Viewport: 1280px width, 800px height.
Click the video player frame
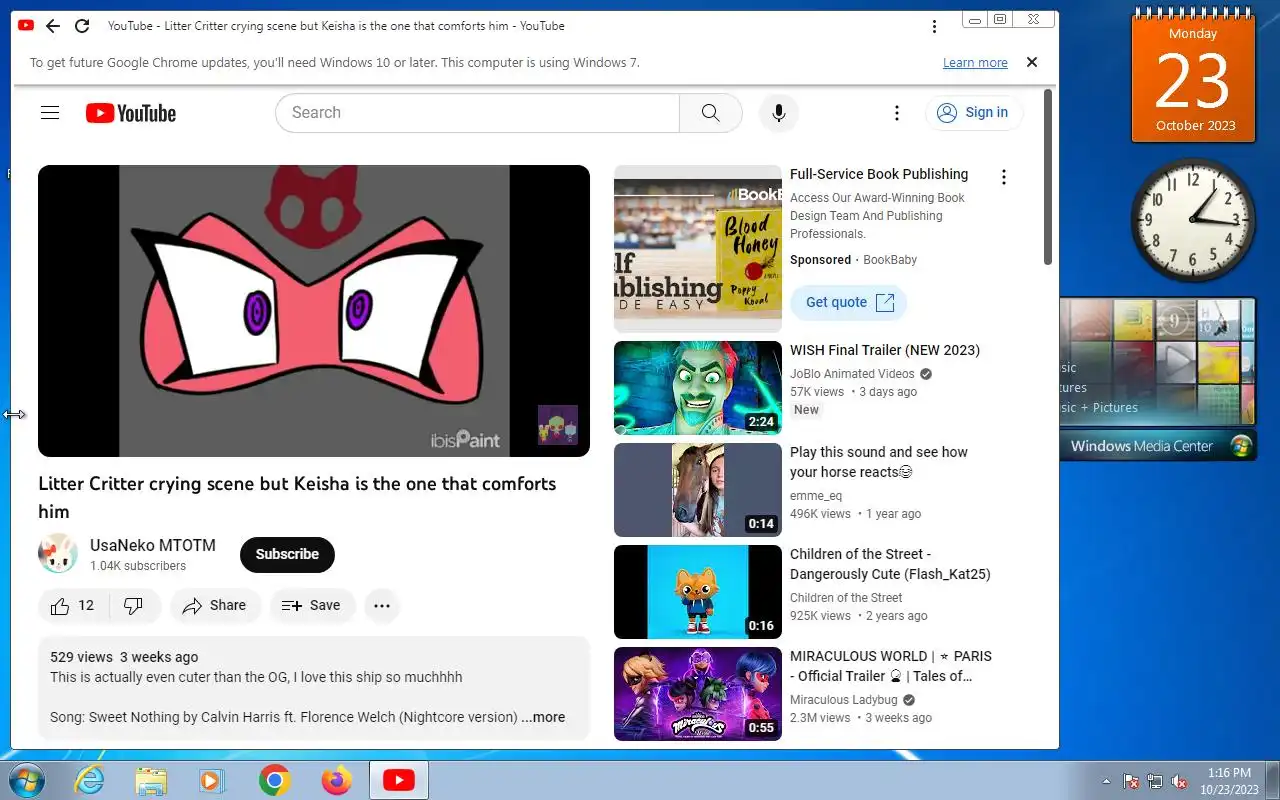coord(314,311)
